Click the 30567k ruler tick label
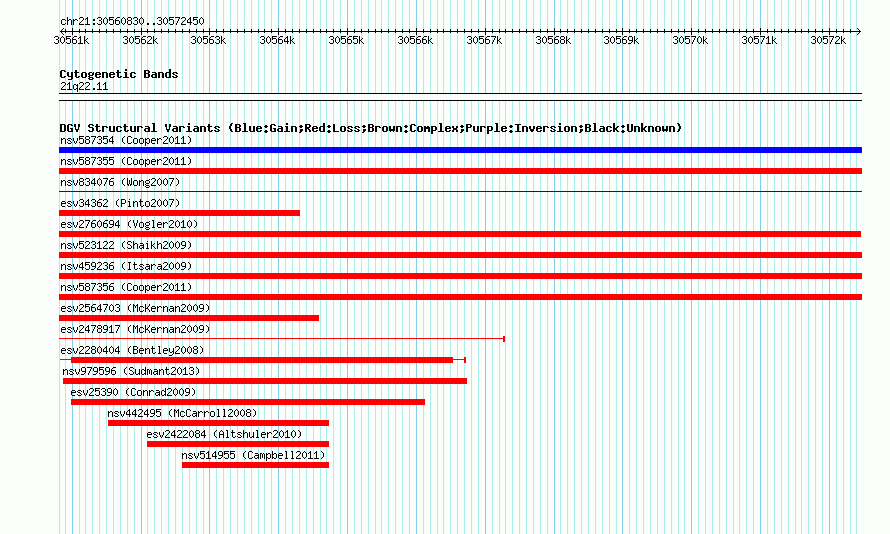The height and width of the screenshot is (534, 890). (484, 40)
